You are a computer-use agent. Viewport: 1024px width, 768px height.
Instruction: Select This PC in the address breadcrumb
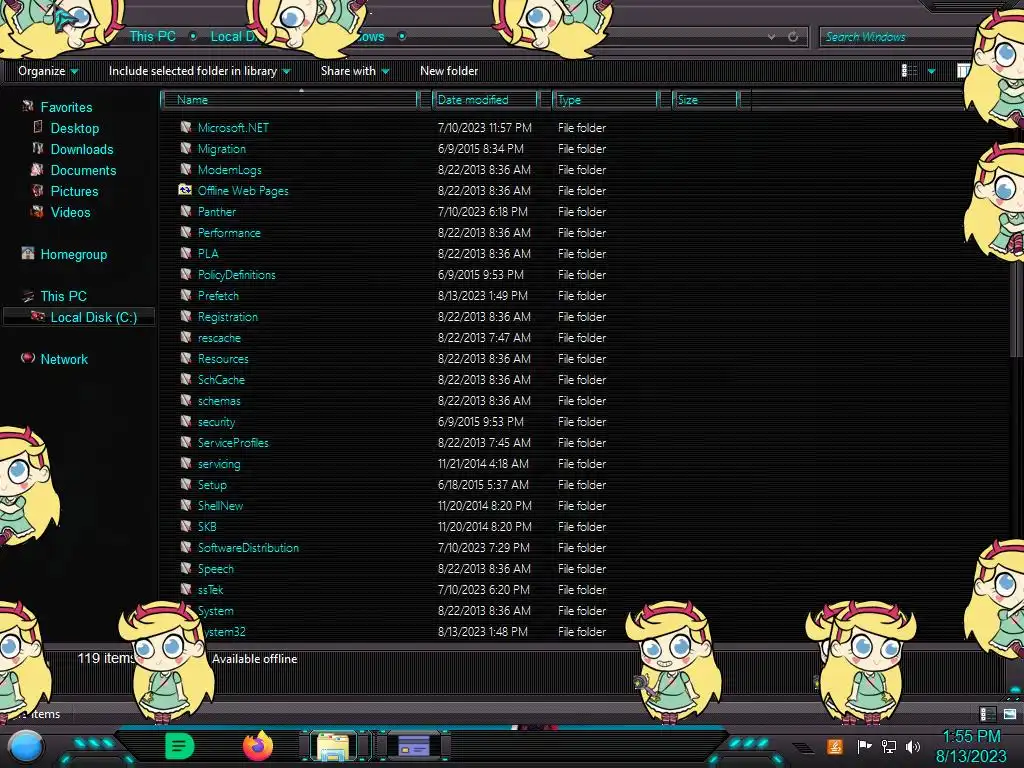click(152, 37)
